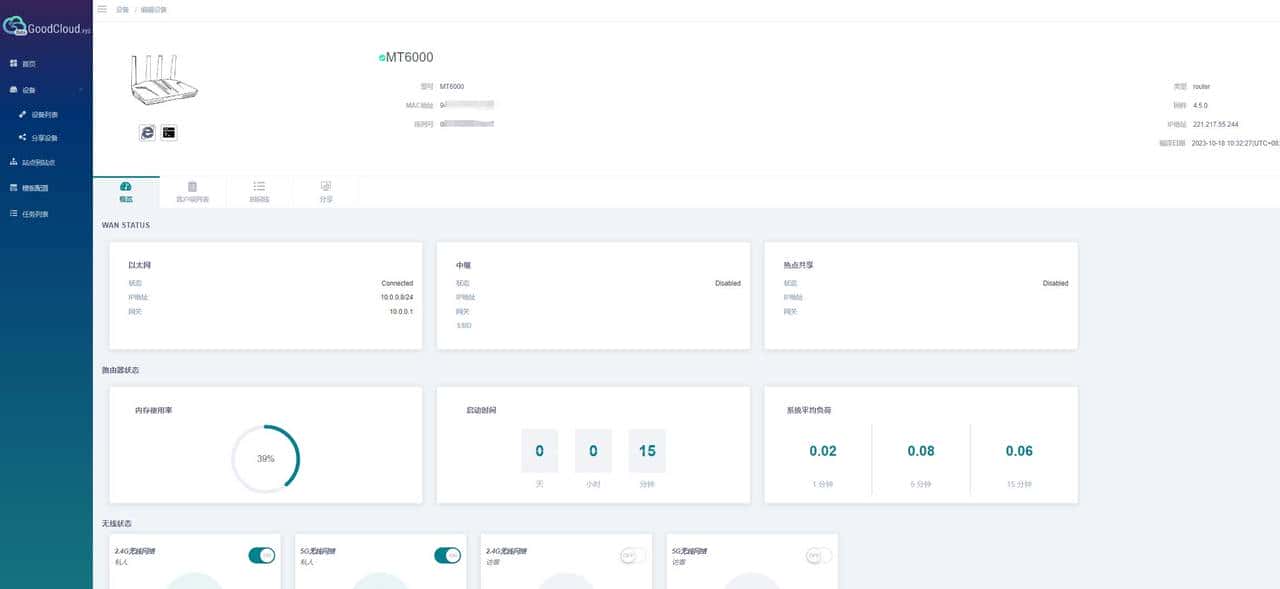Viewport: 1280px width, 589px height.
Task: Toggle the hamburger sidebar menu icon
Action: [x=102, y=9]
